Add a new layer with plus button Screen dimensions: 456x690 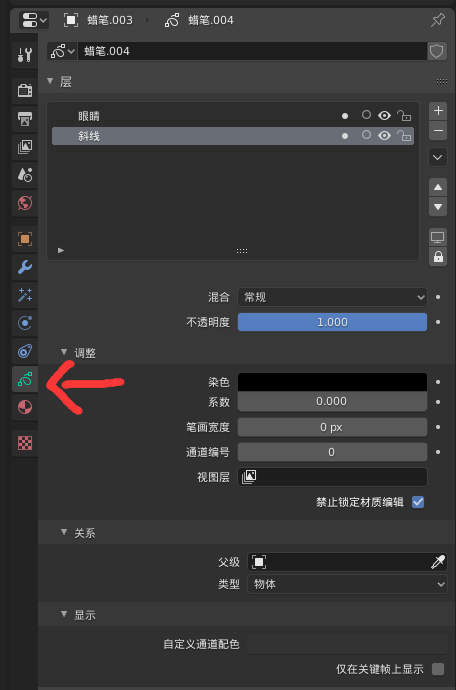[x=438, y=111]
